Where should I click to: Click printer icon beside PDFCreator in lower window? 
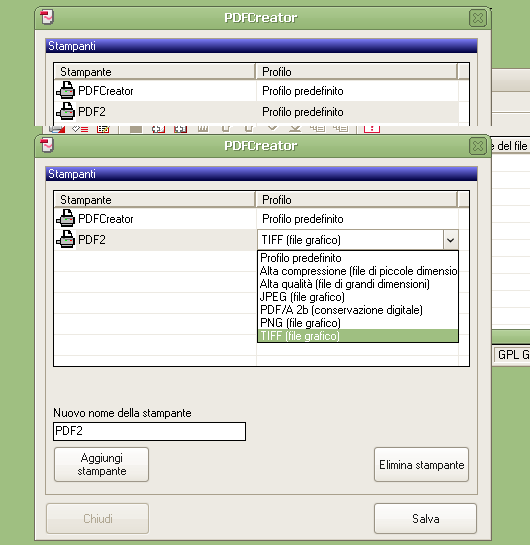[65, 219]
